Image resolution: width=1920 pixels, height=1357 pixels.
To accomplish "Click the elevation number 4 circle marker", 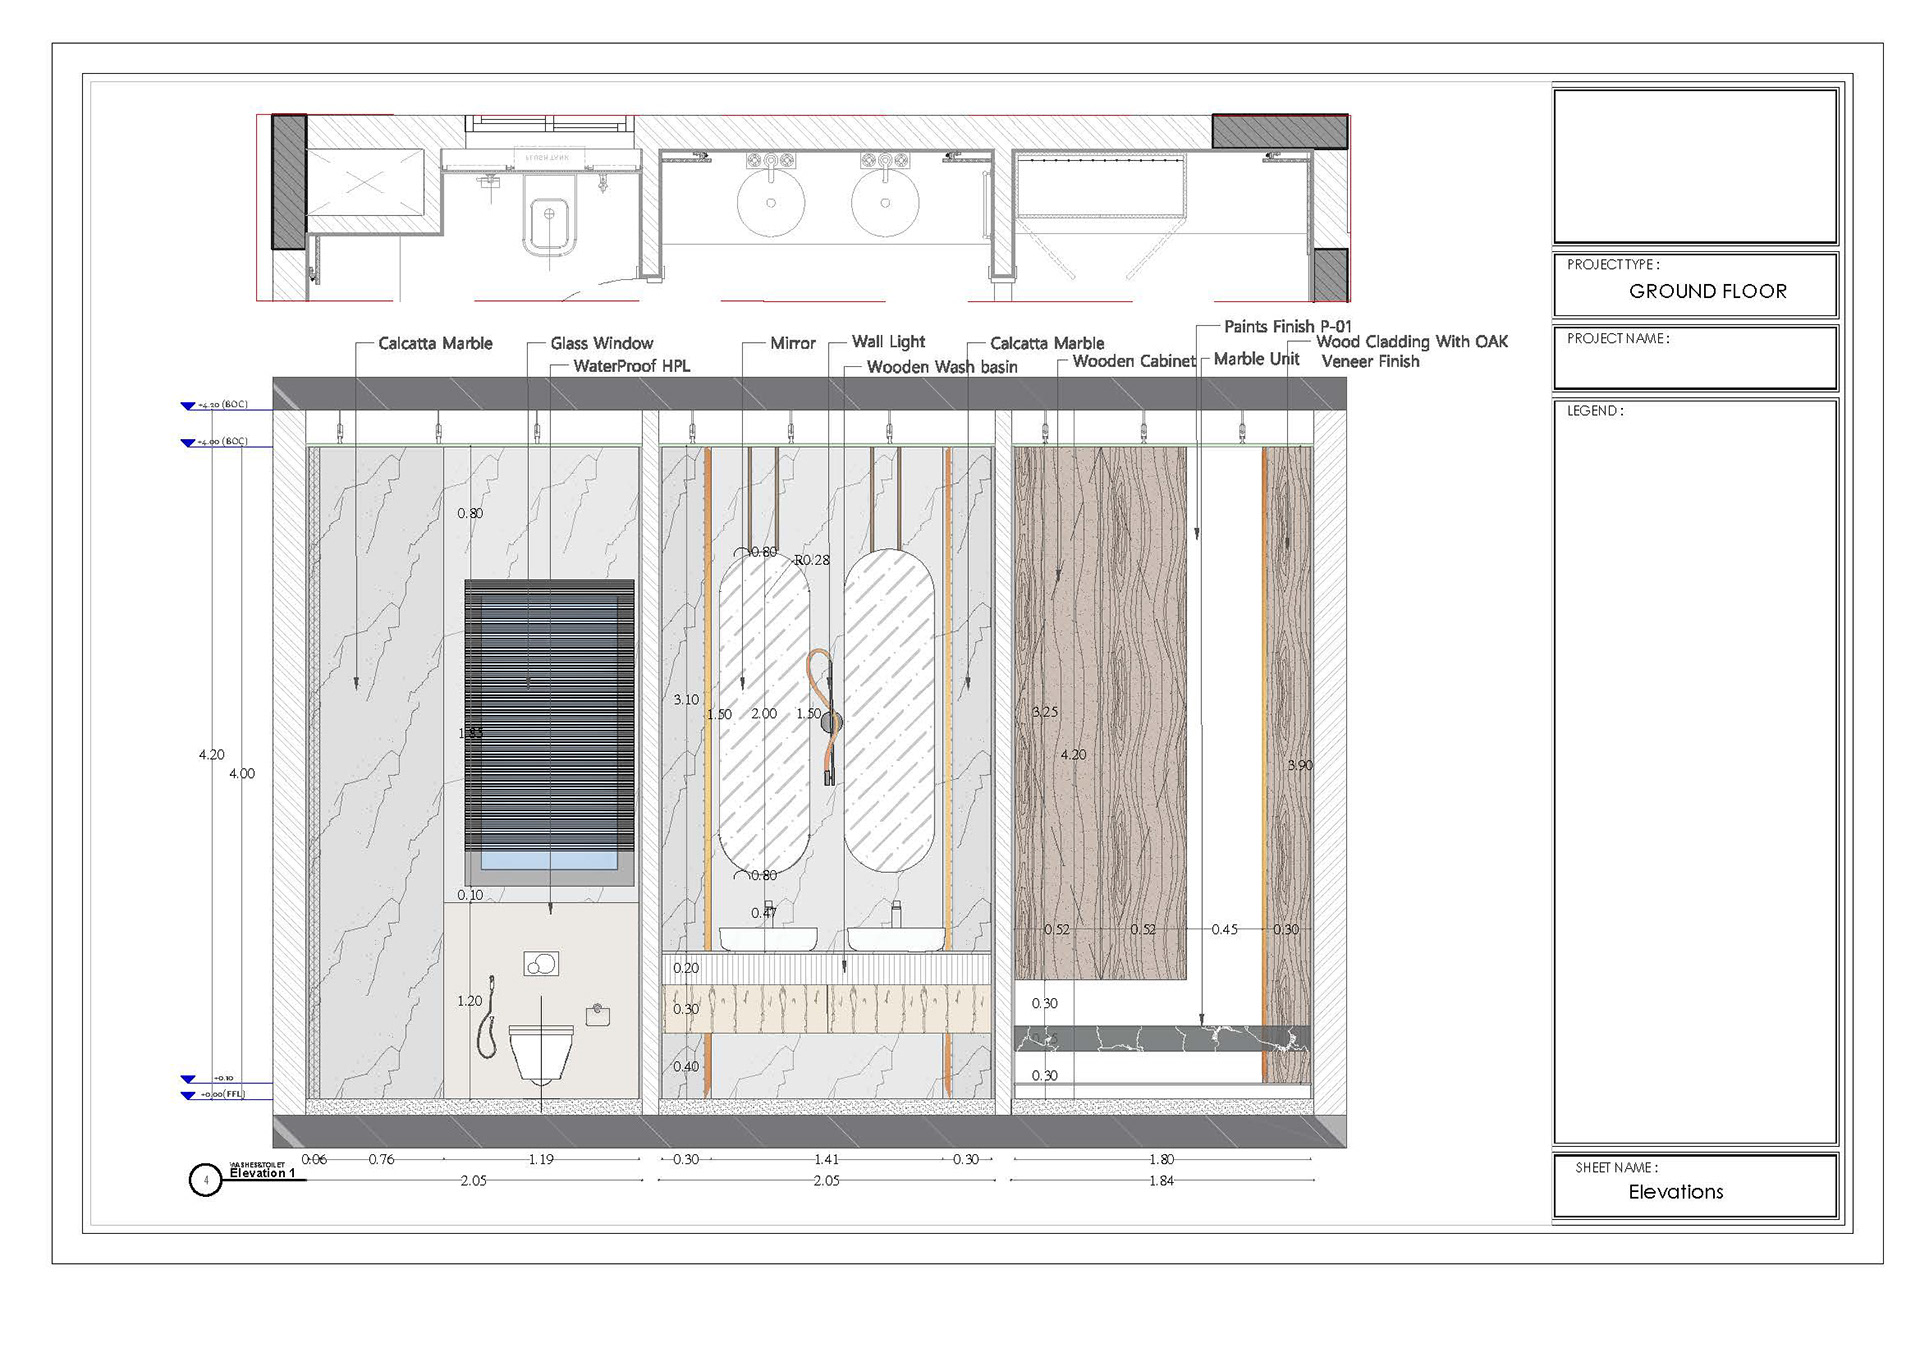I will (205, 1180).
